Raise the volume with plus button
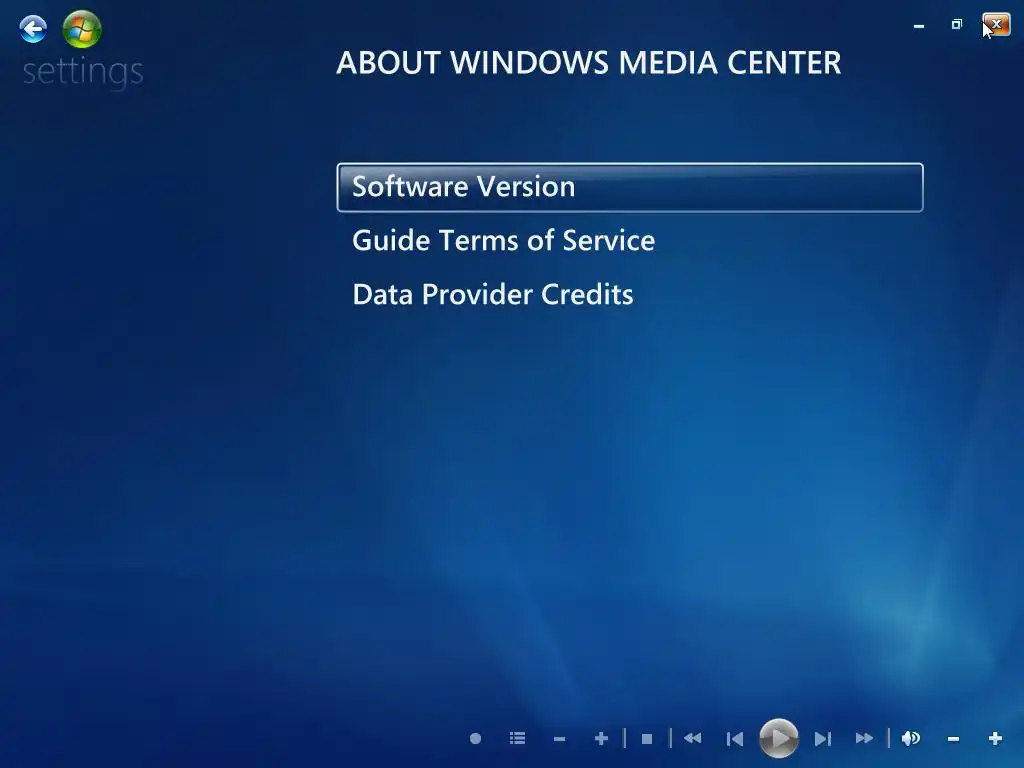The image size is (1024, 768). coord(995,739)
